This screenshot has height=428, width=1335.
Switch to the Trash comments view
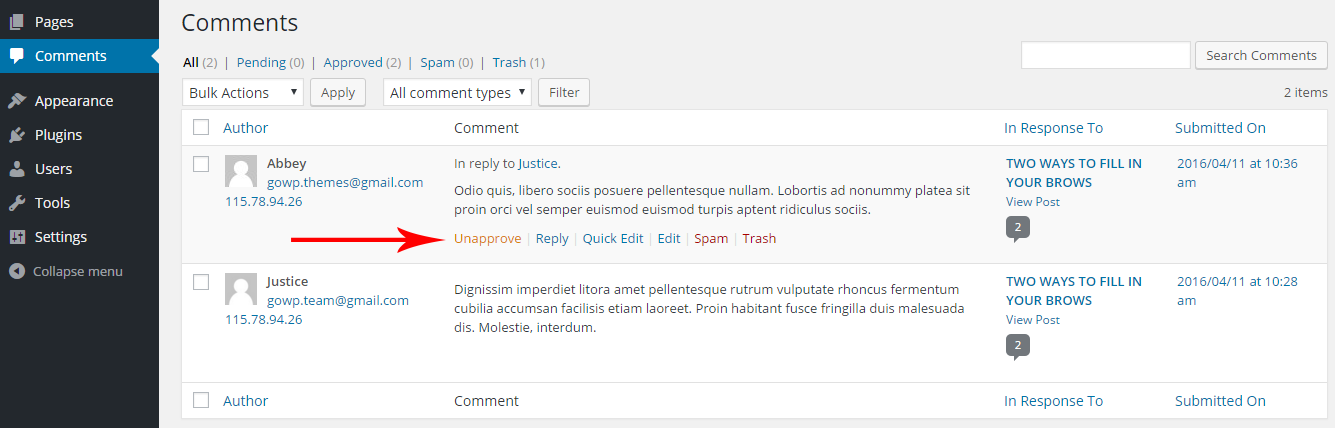509,62
